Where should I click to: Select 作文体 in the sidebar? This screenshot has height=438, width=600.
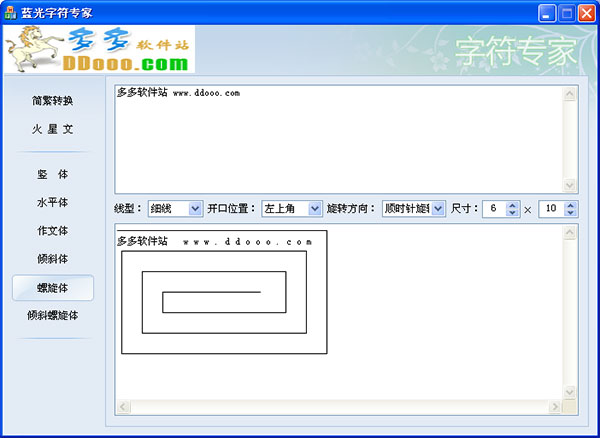[52, 231]
